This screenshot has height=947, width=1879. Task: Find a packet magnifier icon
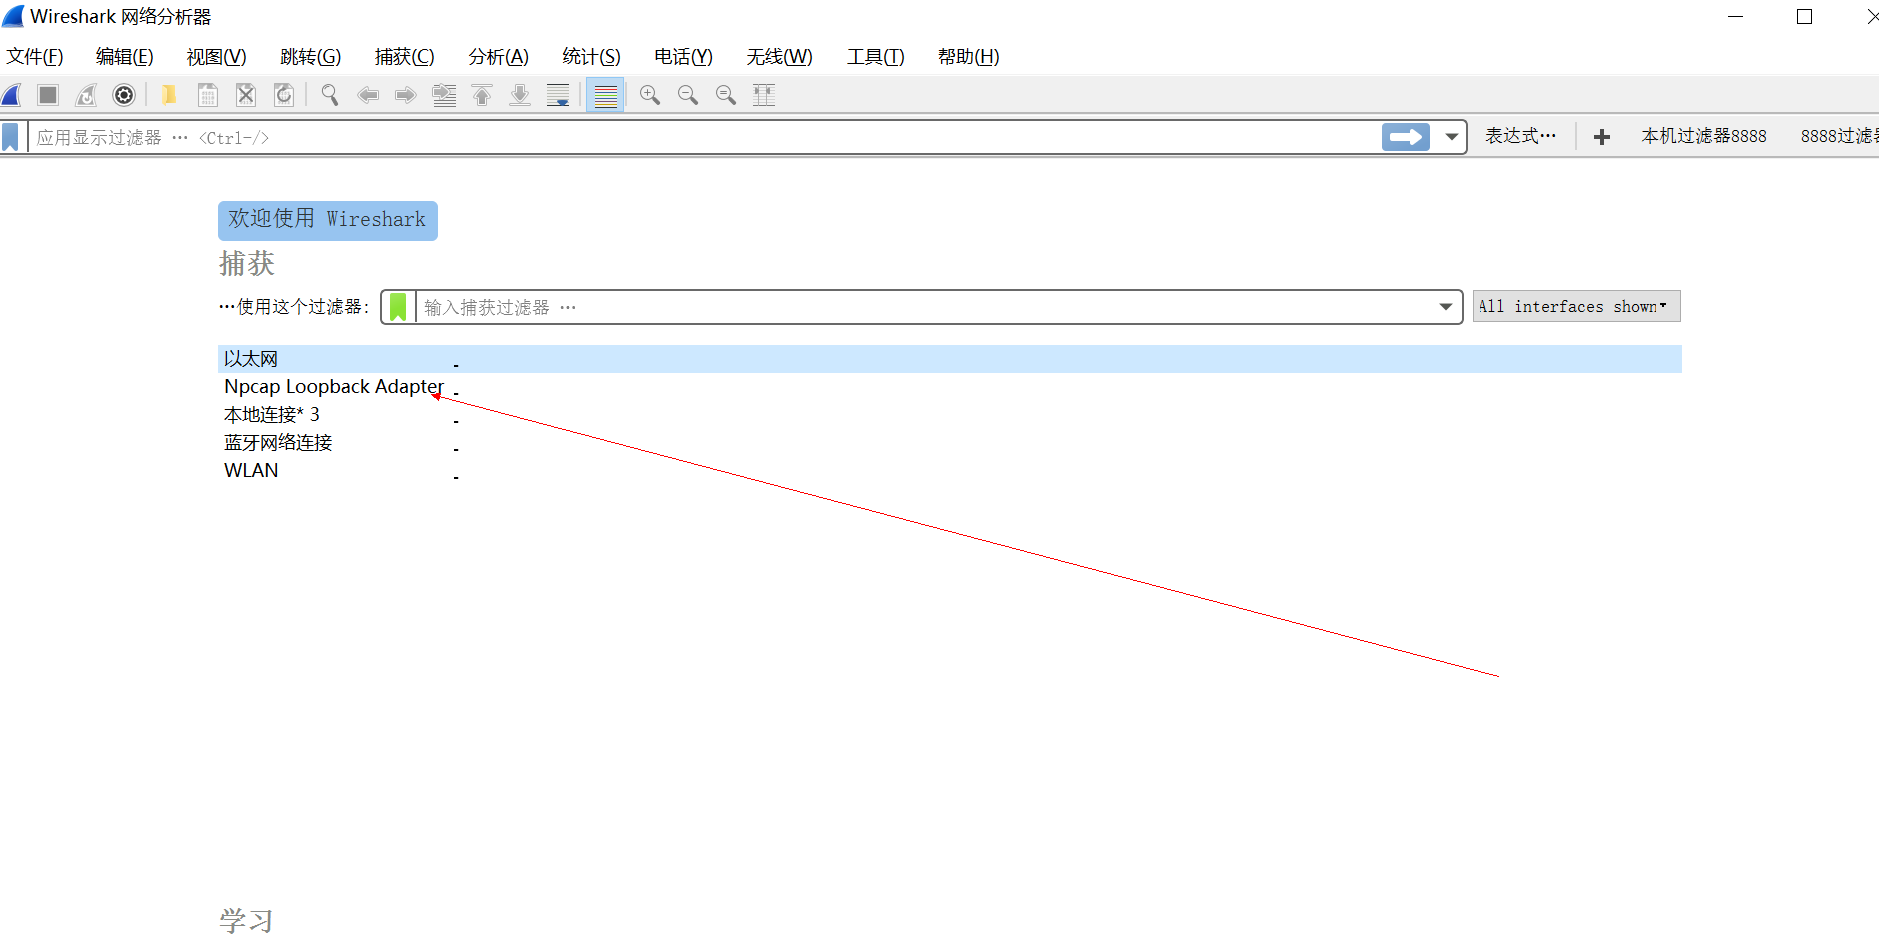coord(329,95)
